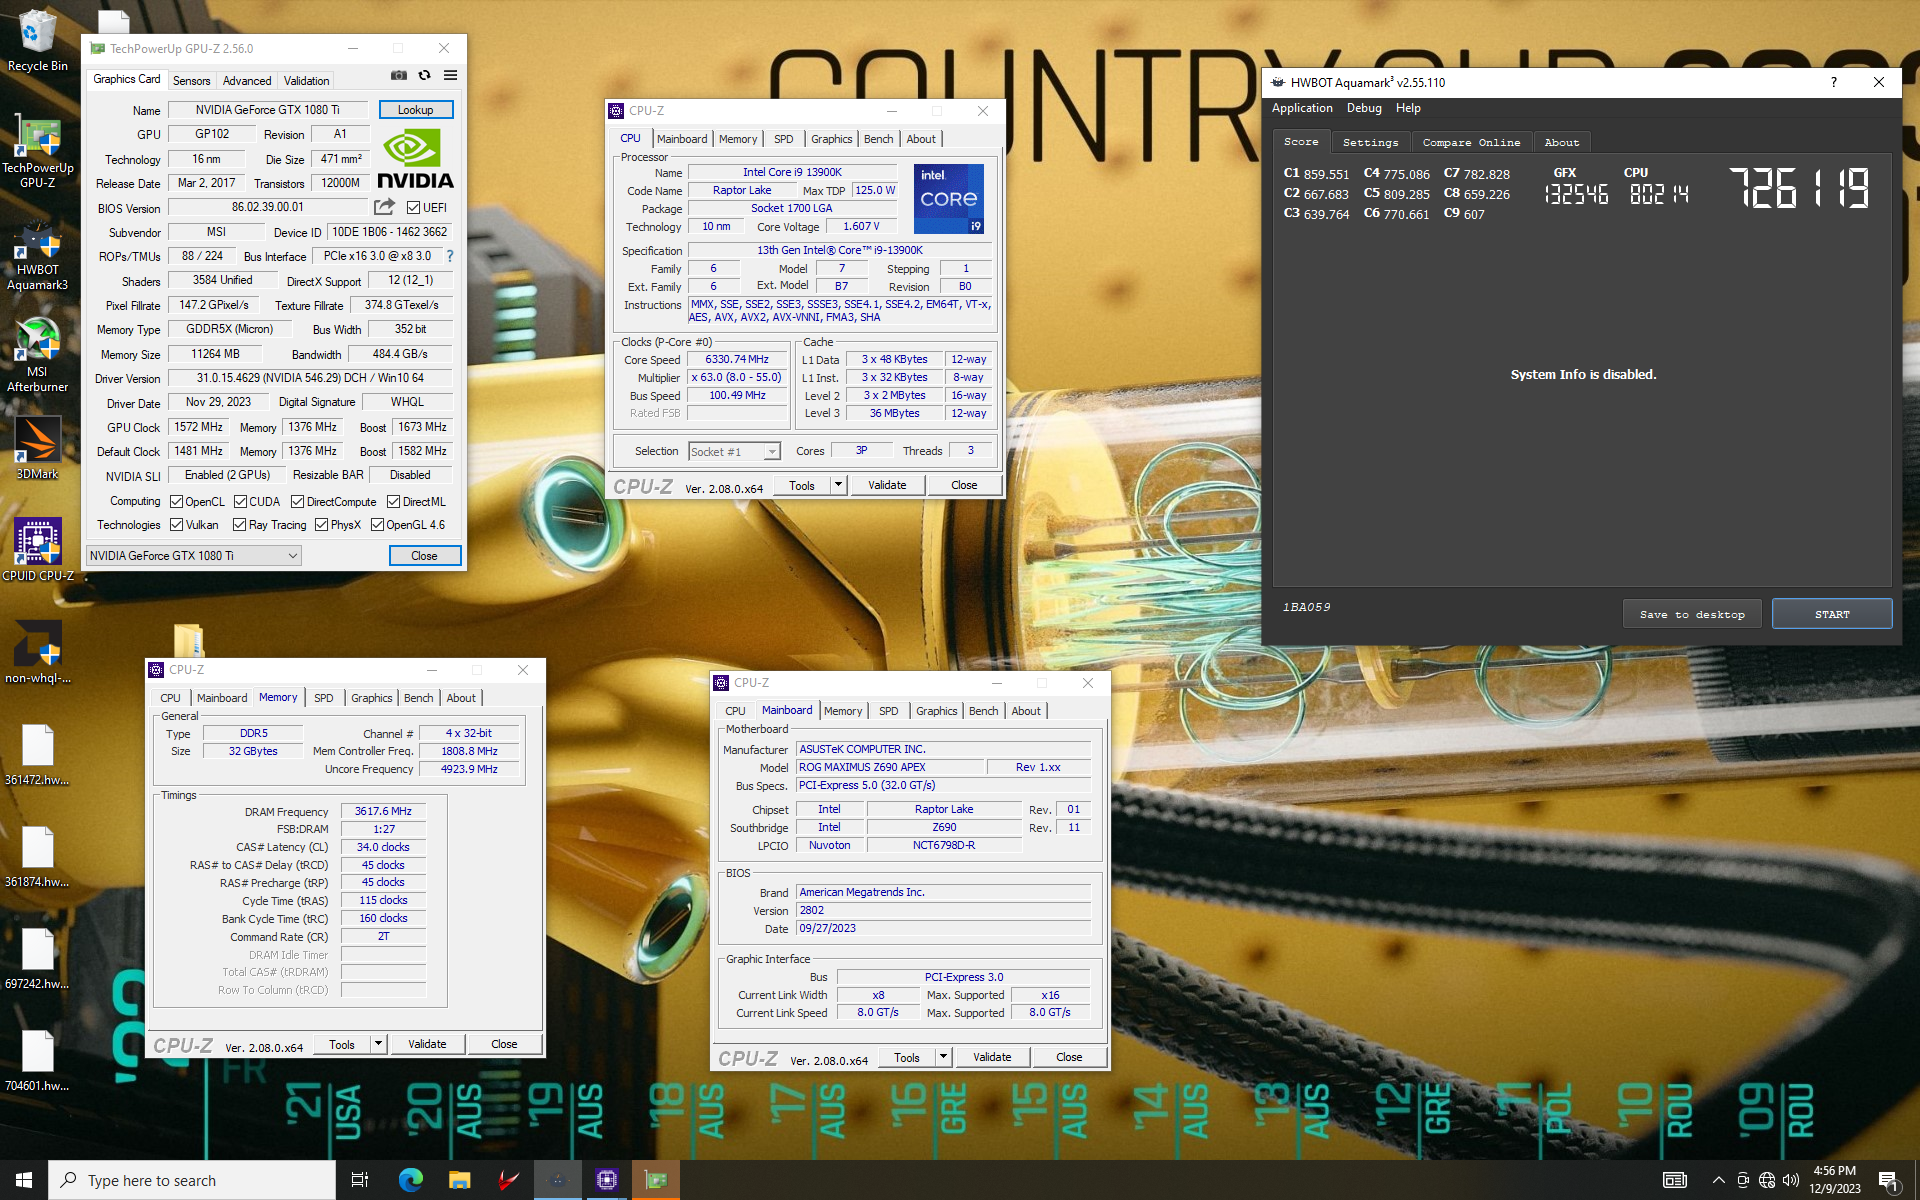Open the Bench tab in CPU-Z CPU window
Screen dimensions: 1920x1200
878,139
